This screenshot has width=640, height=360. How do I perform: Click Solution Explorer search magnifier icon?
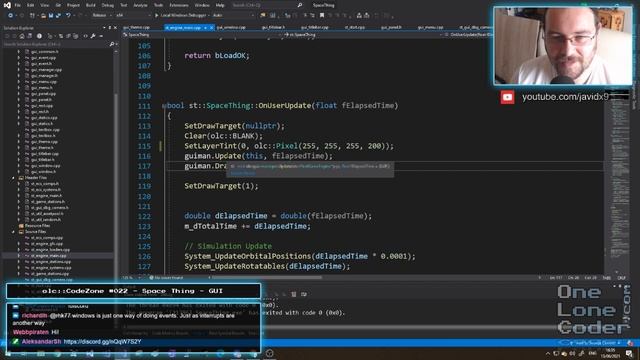click(111, 44)
